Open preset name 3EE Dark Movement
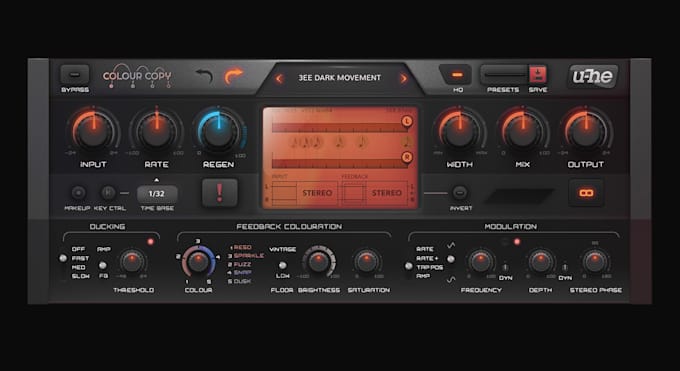 340,78
